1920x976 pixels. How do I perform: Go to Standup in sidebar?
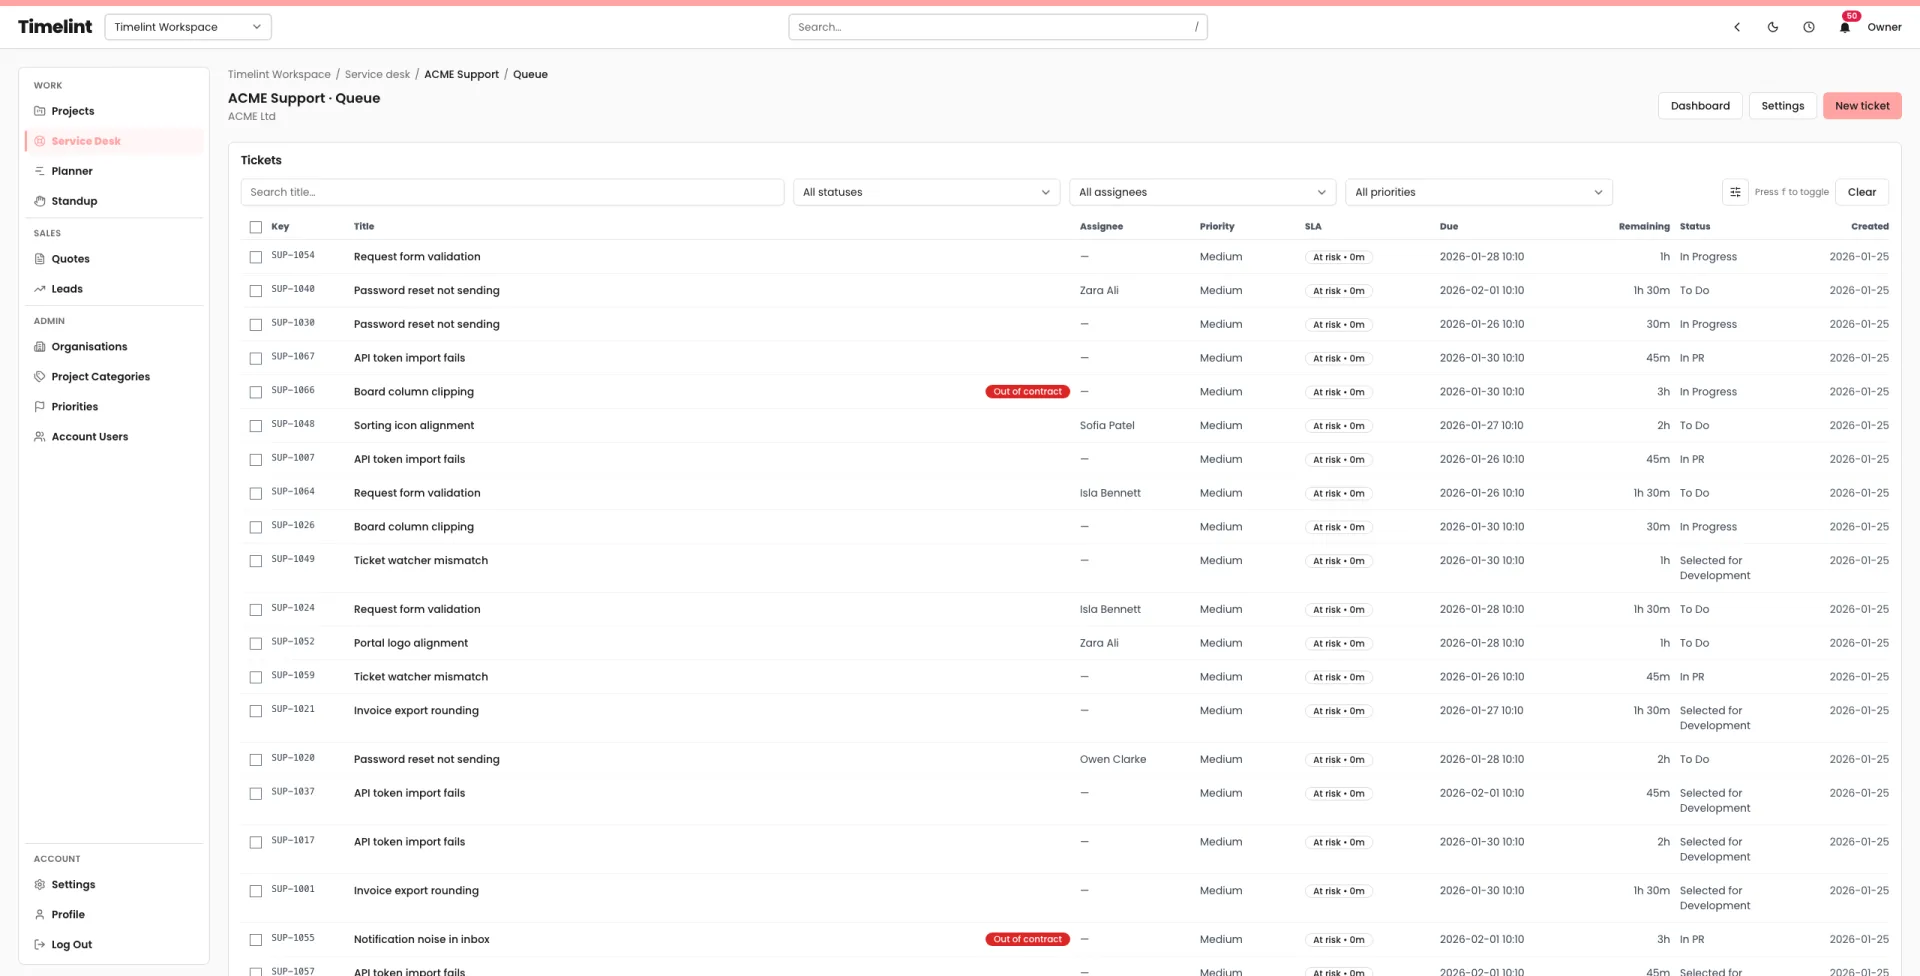pos(74,201)
